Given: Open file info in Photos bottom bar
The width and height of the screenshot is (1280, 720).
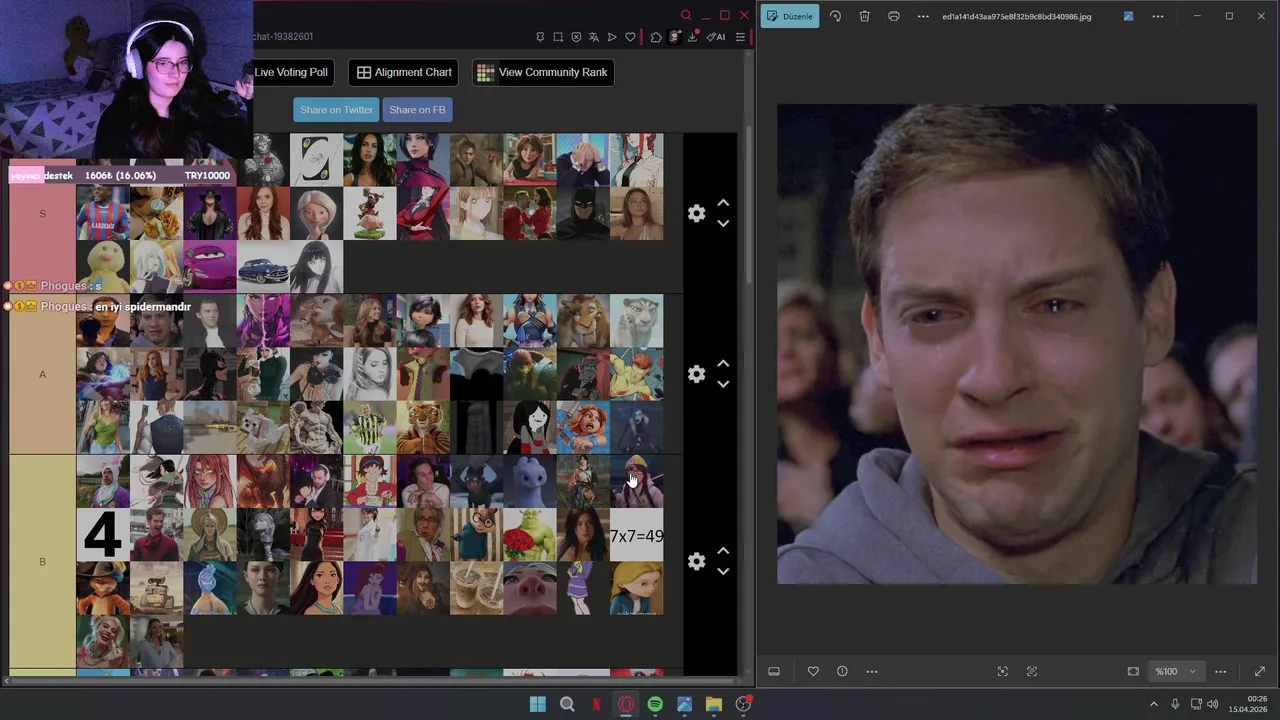Looking at the screenshot, I should [x=842, y=671].
